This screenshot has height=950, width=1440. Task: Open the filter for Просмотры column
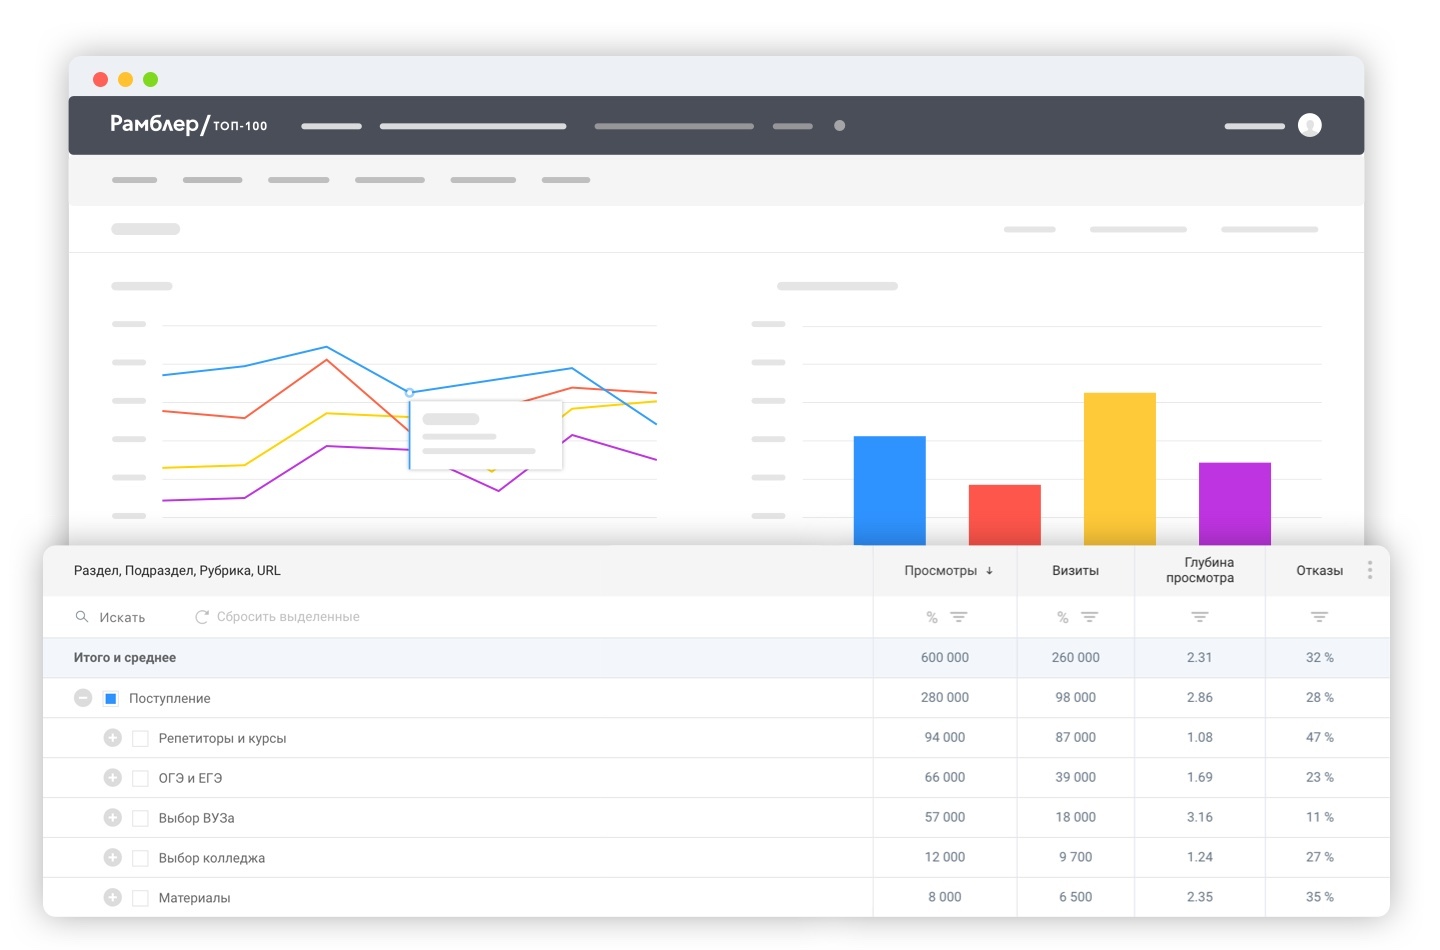pyautogui.click(x=958, y=617)
